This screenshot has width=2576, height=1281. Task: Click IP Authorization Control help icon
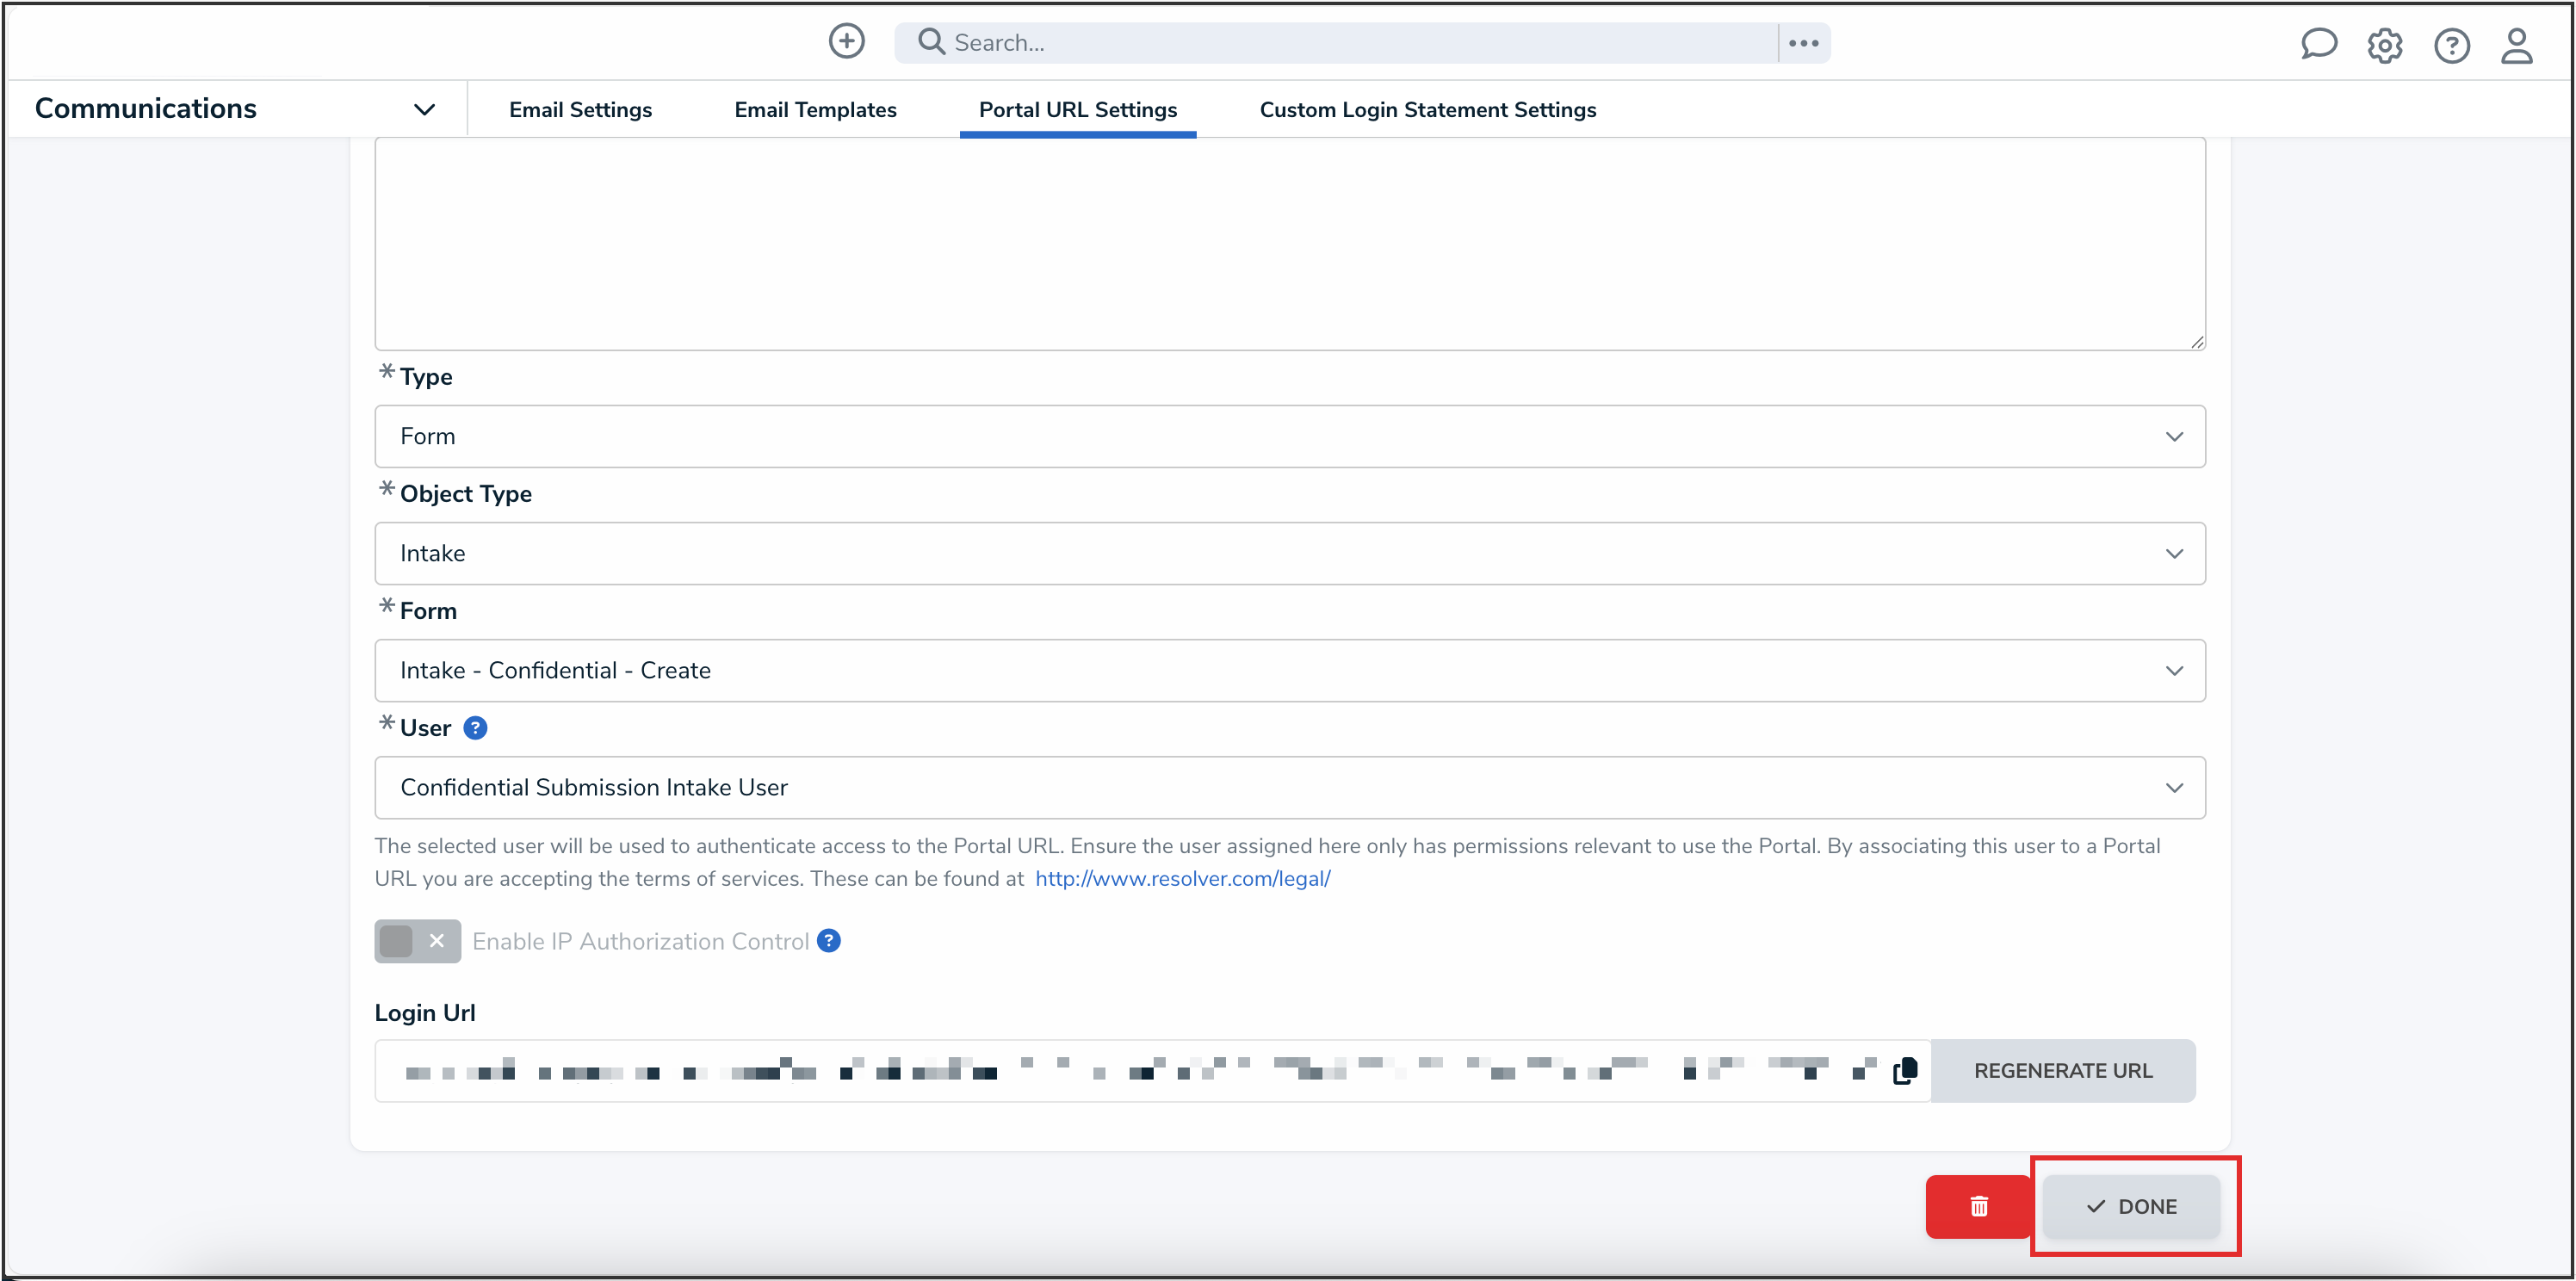coord(829,941)
